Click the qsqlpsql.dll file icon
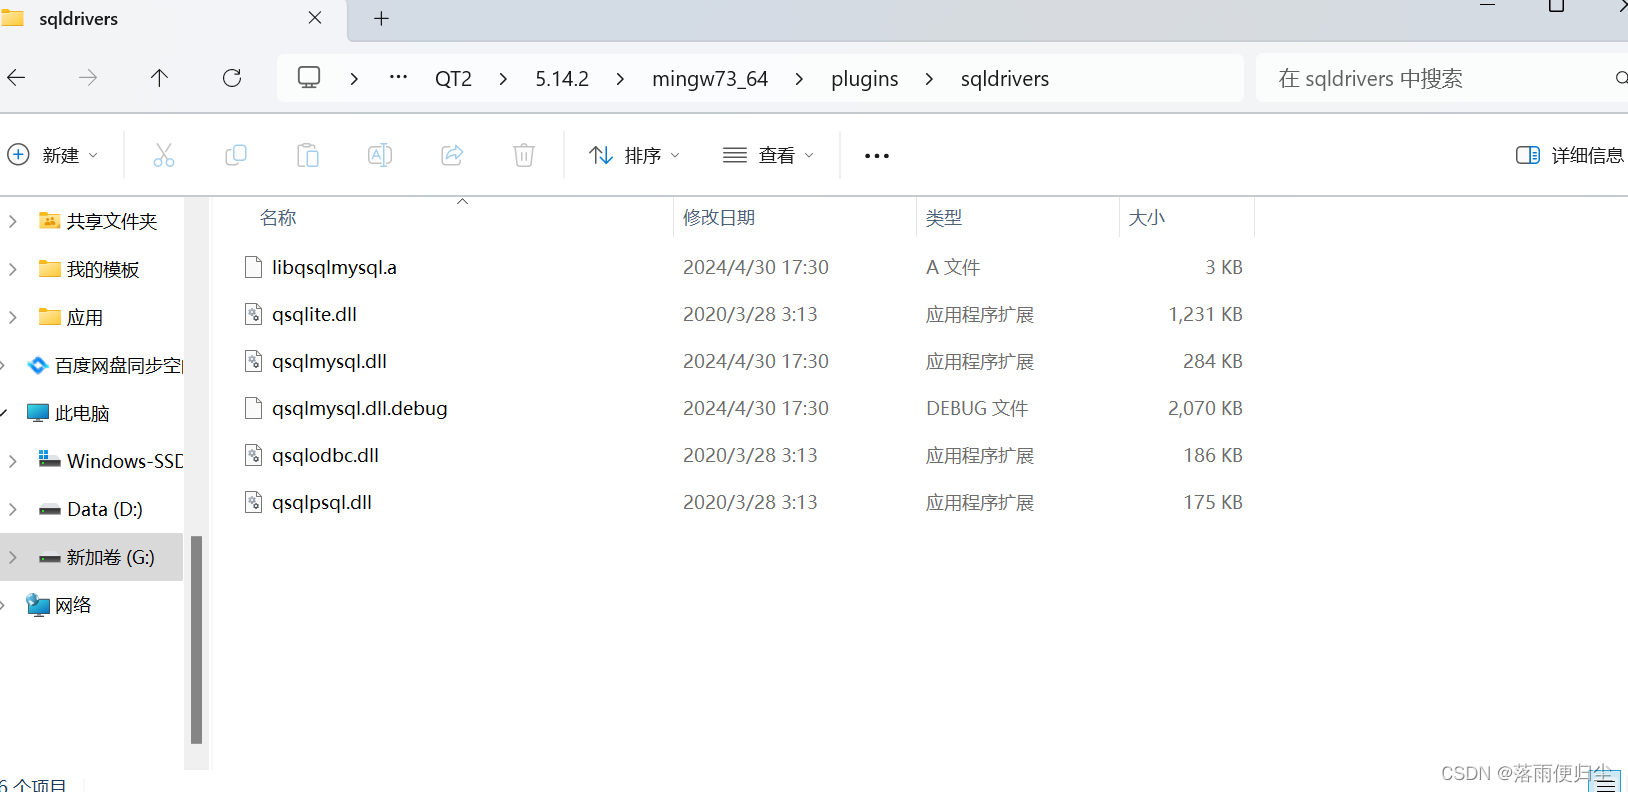1628x792 pixels. click(254, 502)
